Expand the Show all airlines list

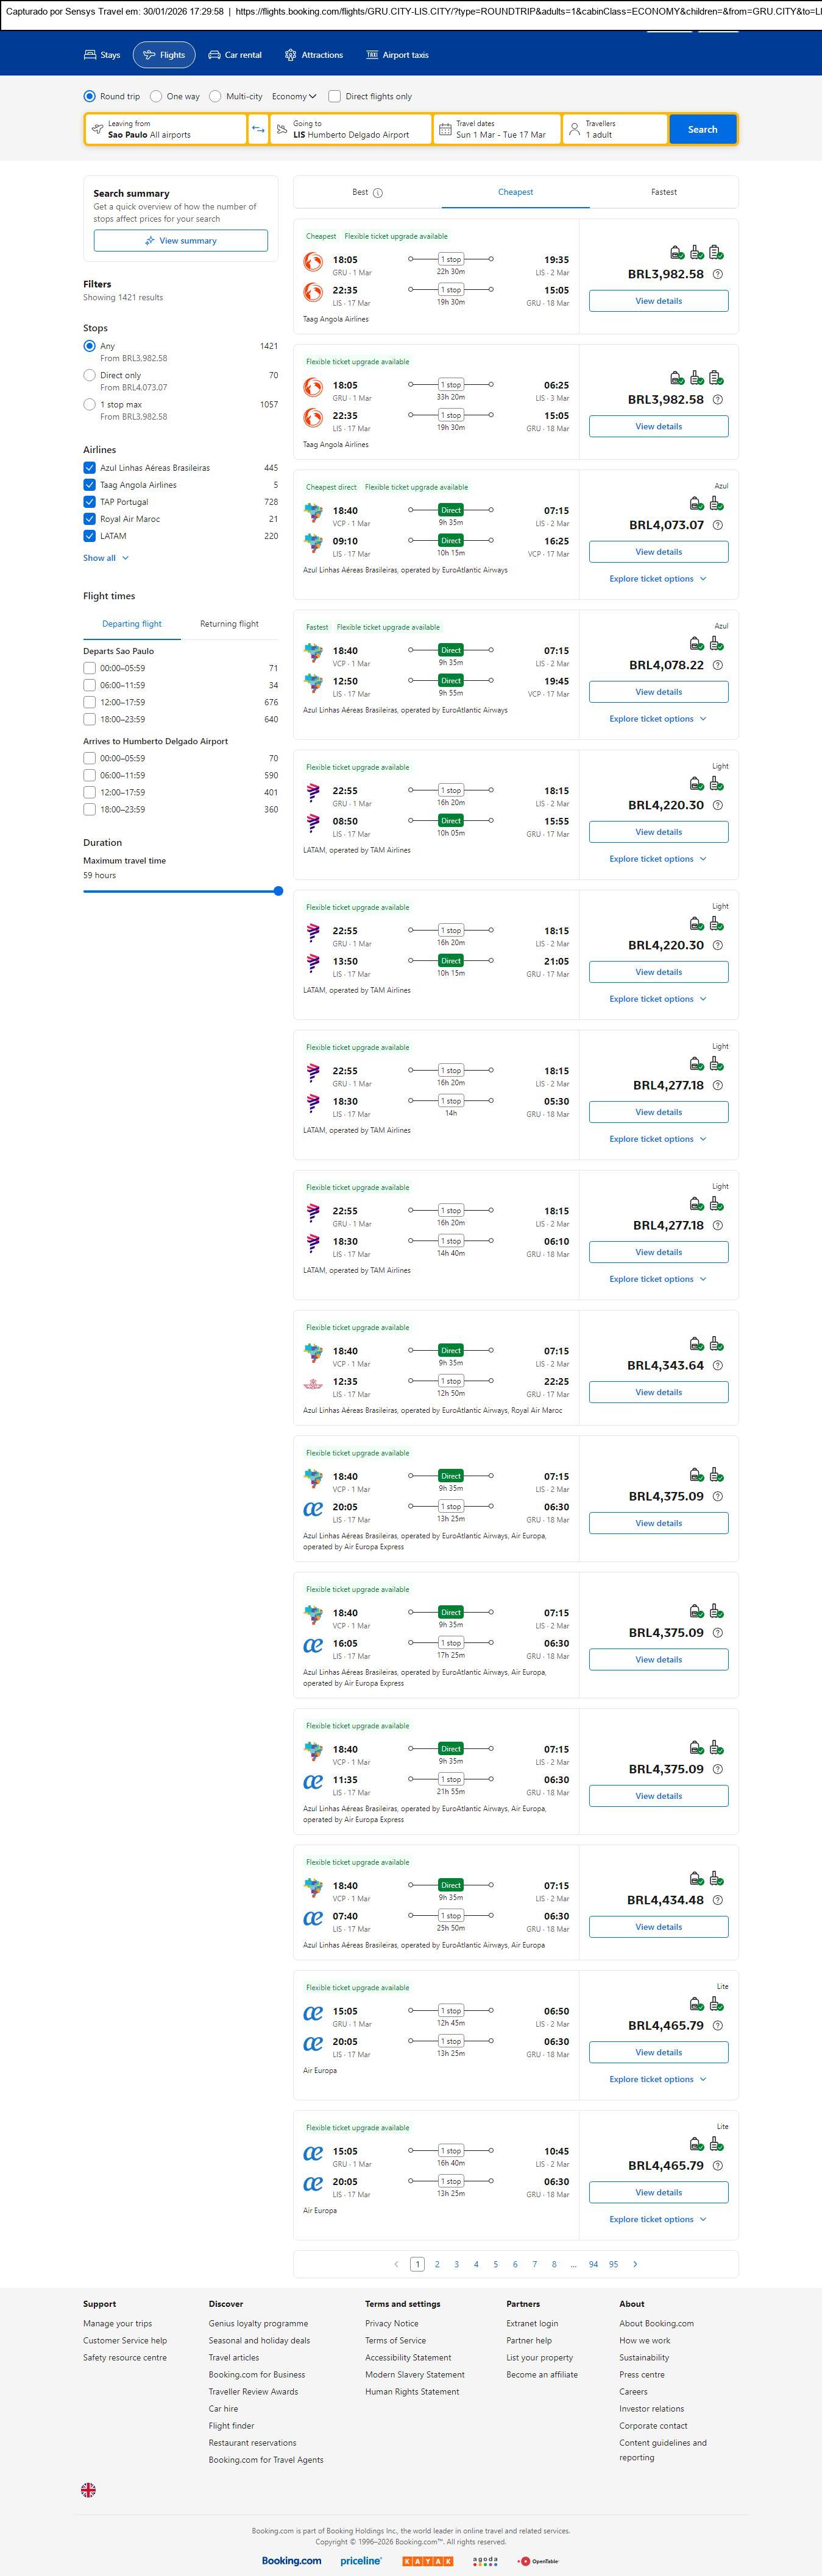coord(105,558)
